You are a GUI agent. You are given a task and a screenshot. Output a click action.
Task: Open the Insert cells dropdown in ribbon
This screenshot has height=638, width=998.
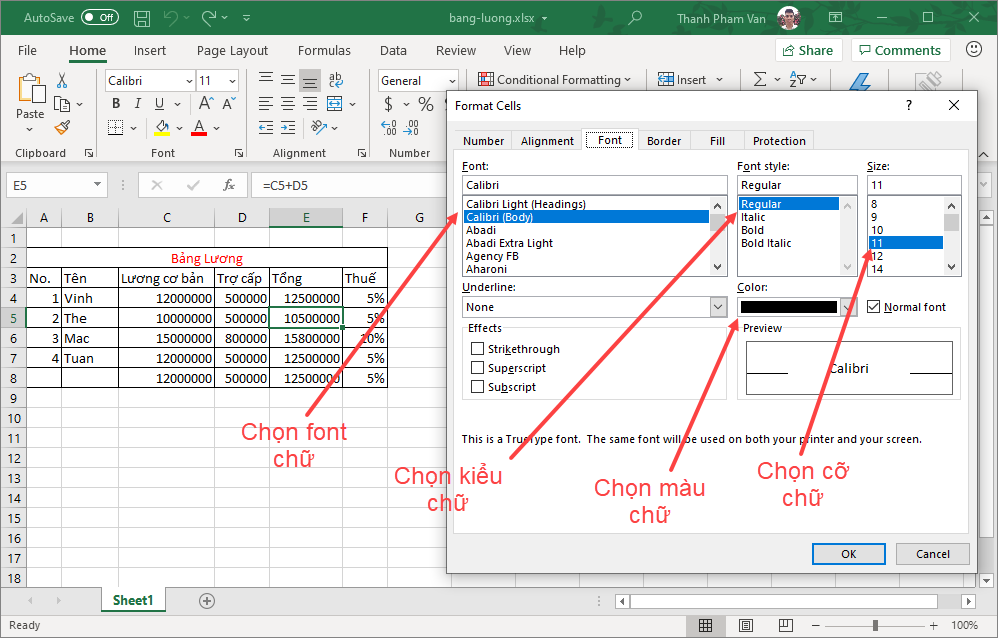719,80
